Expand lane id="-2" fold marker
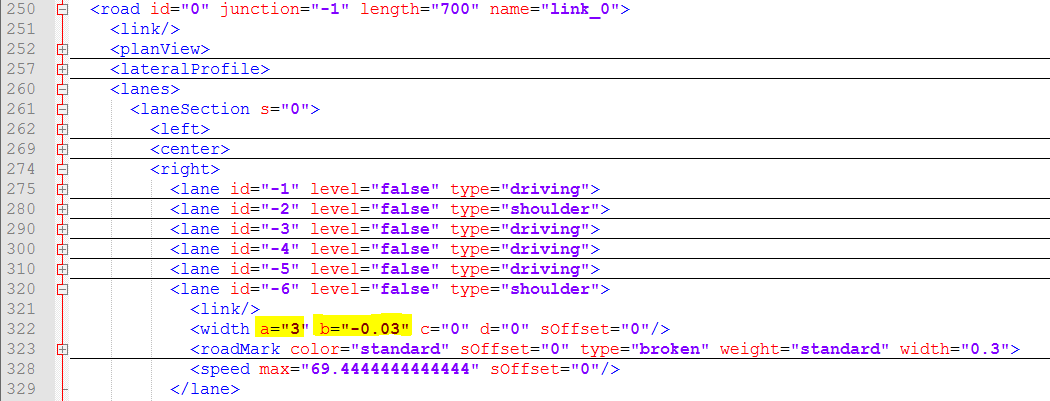1050x401 pixels. pos(62,210)
